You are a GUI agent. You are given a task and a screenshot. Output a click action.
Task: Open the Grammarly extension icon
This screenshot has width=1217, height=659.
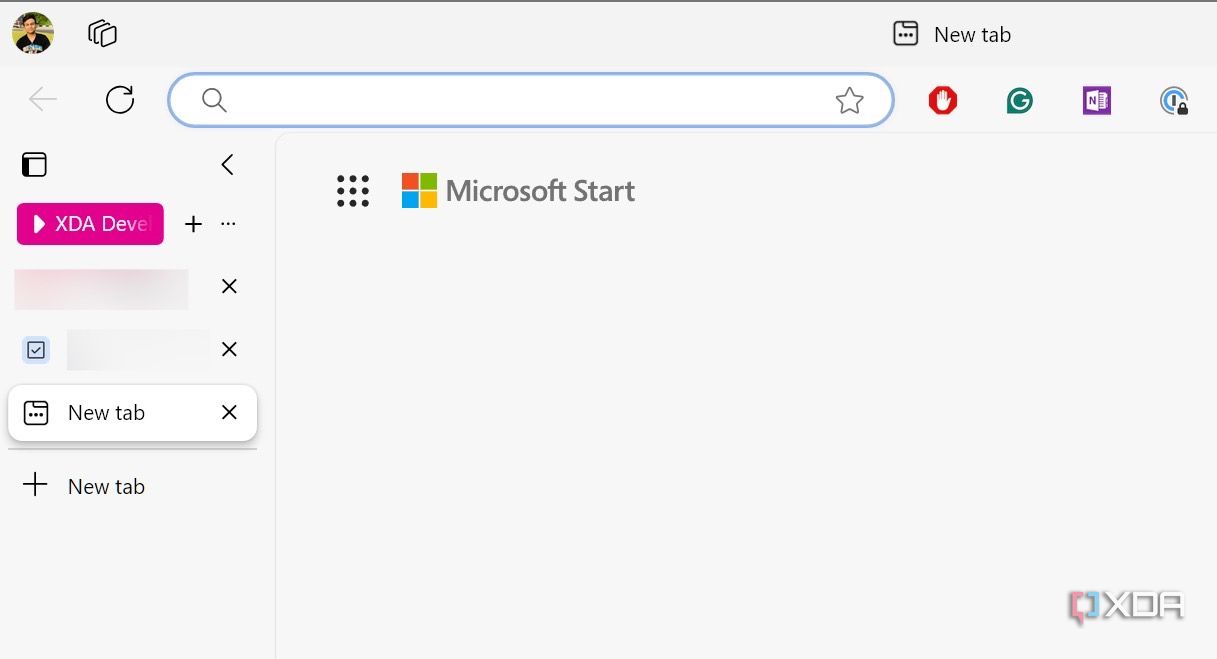(x=1019, y=100)
